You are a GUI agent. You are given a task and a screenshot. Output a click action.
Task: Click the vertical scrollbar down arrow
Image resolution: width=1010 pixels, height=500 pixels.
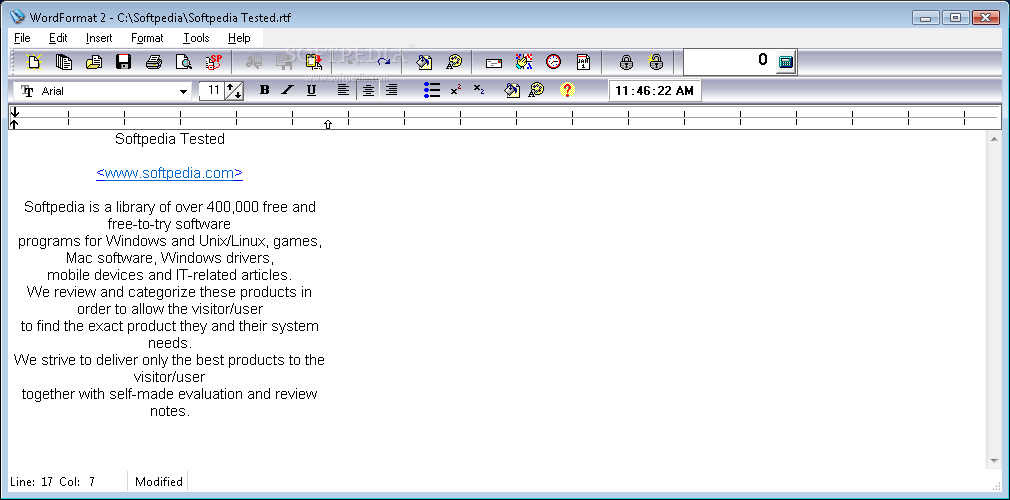(993, 461)
